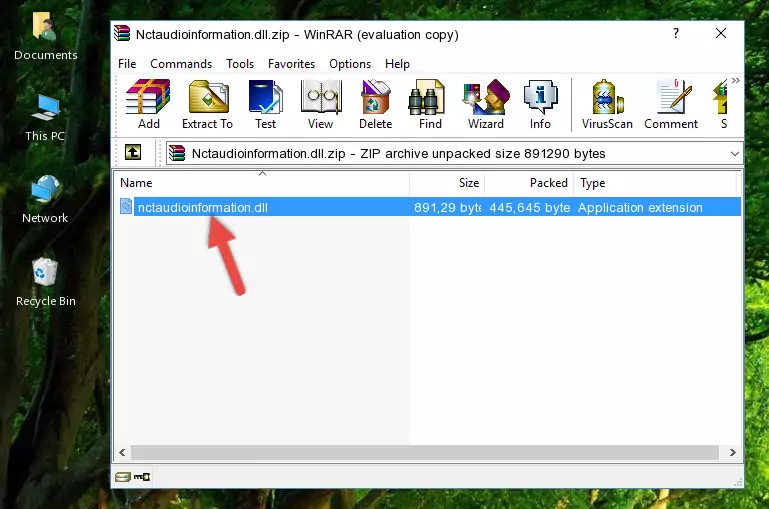Click the WinRAR title bar app icon
Image resolution: width=769 pixels, height=509 pixels.
tap(122, 33)
